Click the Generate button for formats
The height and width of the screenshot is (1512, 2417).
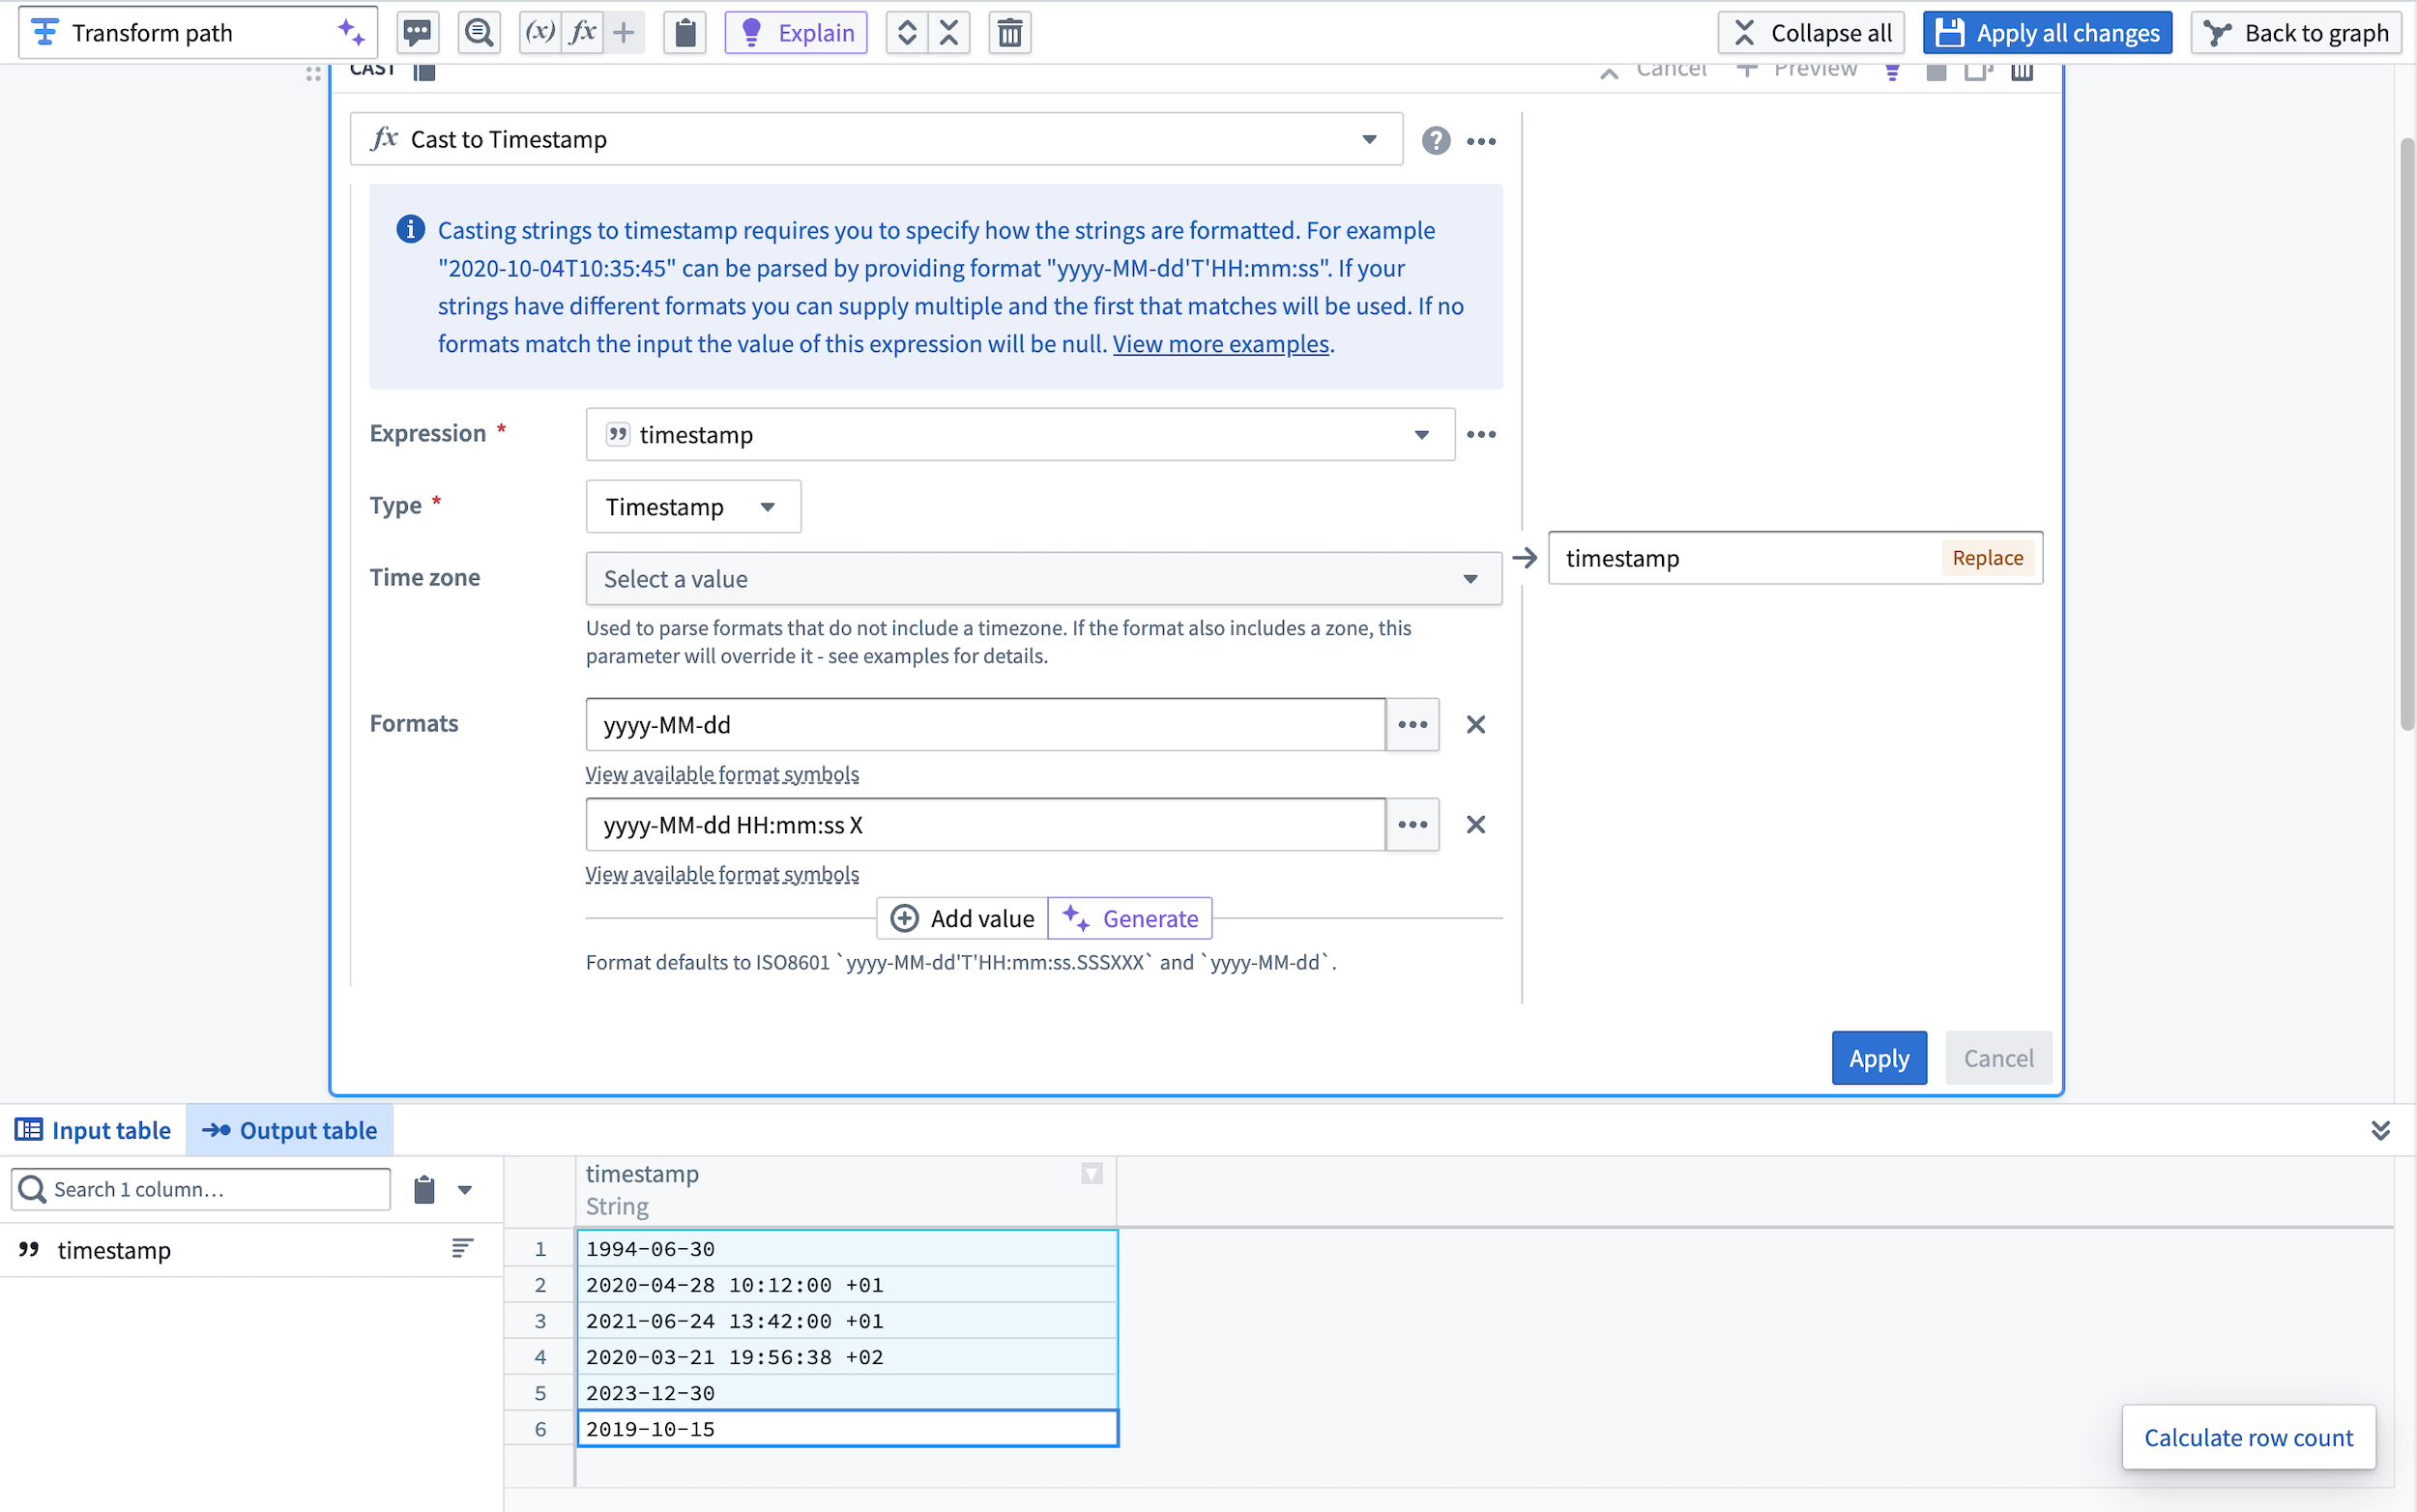[x=1128, y=916]
